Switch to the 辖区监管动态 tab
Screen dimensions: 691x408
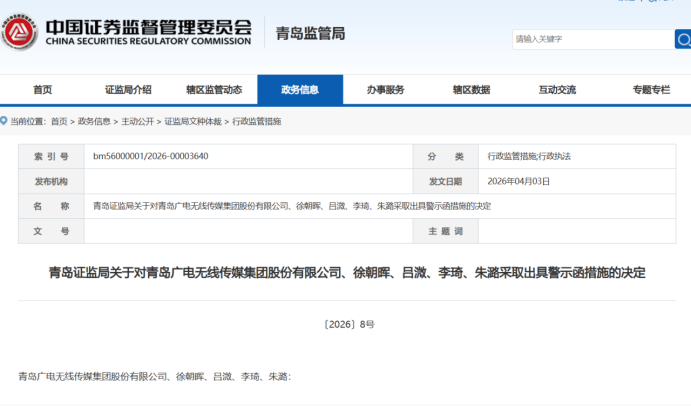[x=214, y=90]
